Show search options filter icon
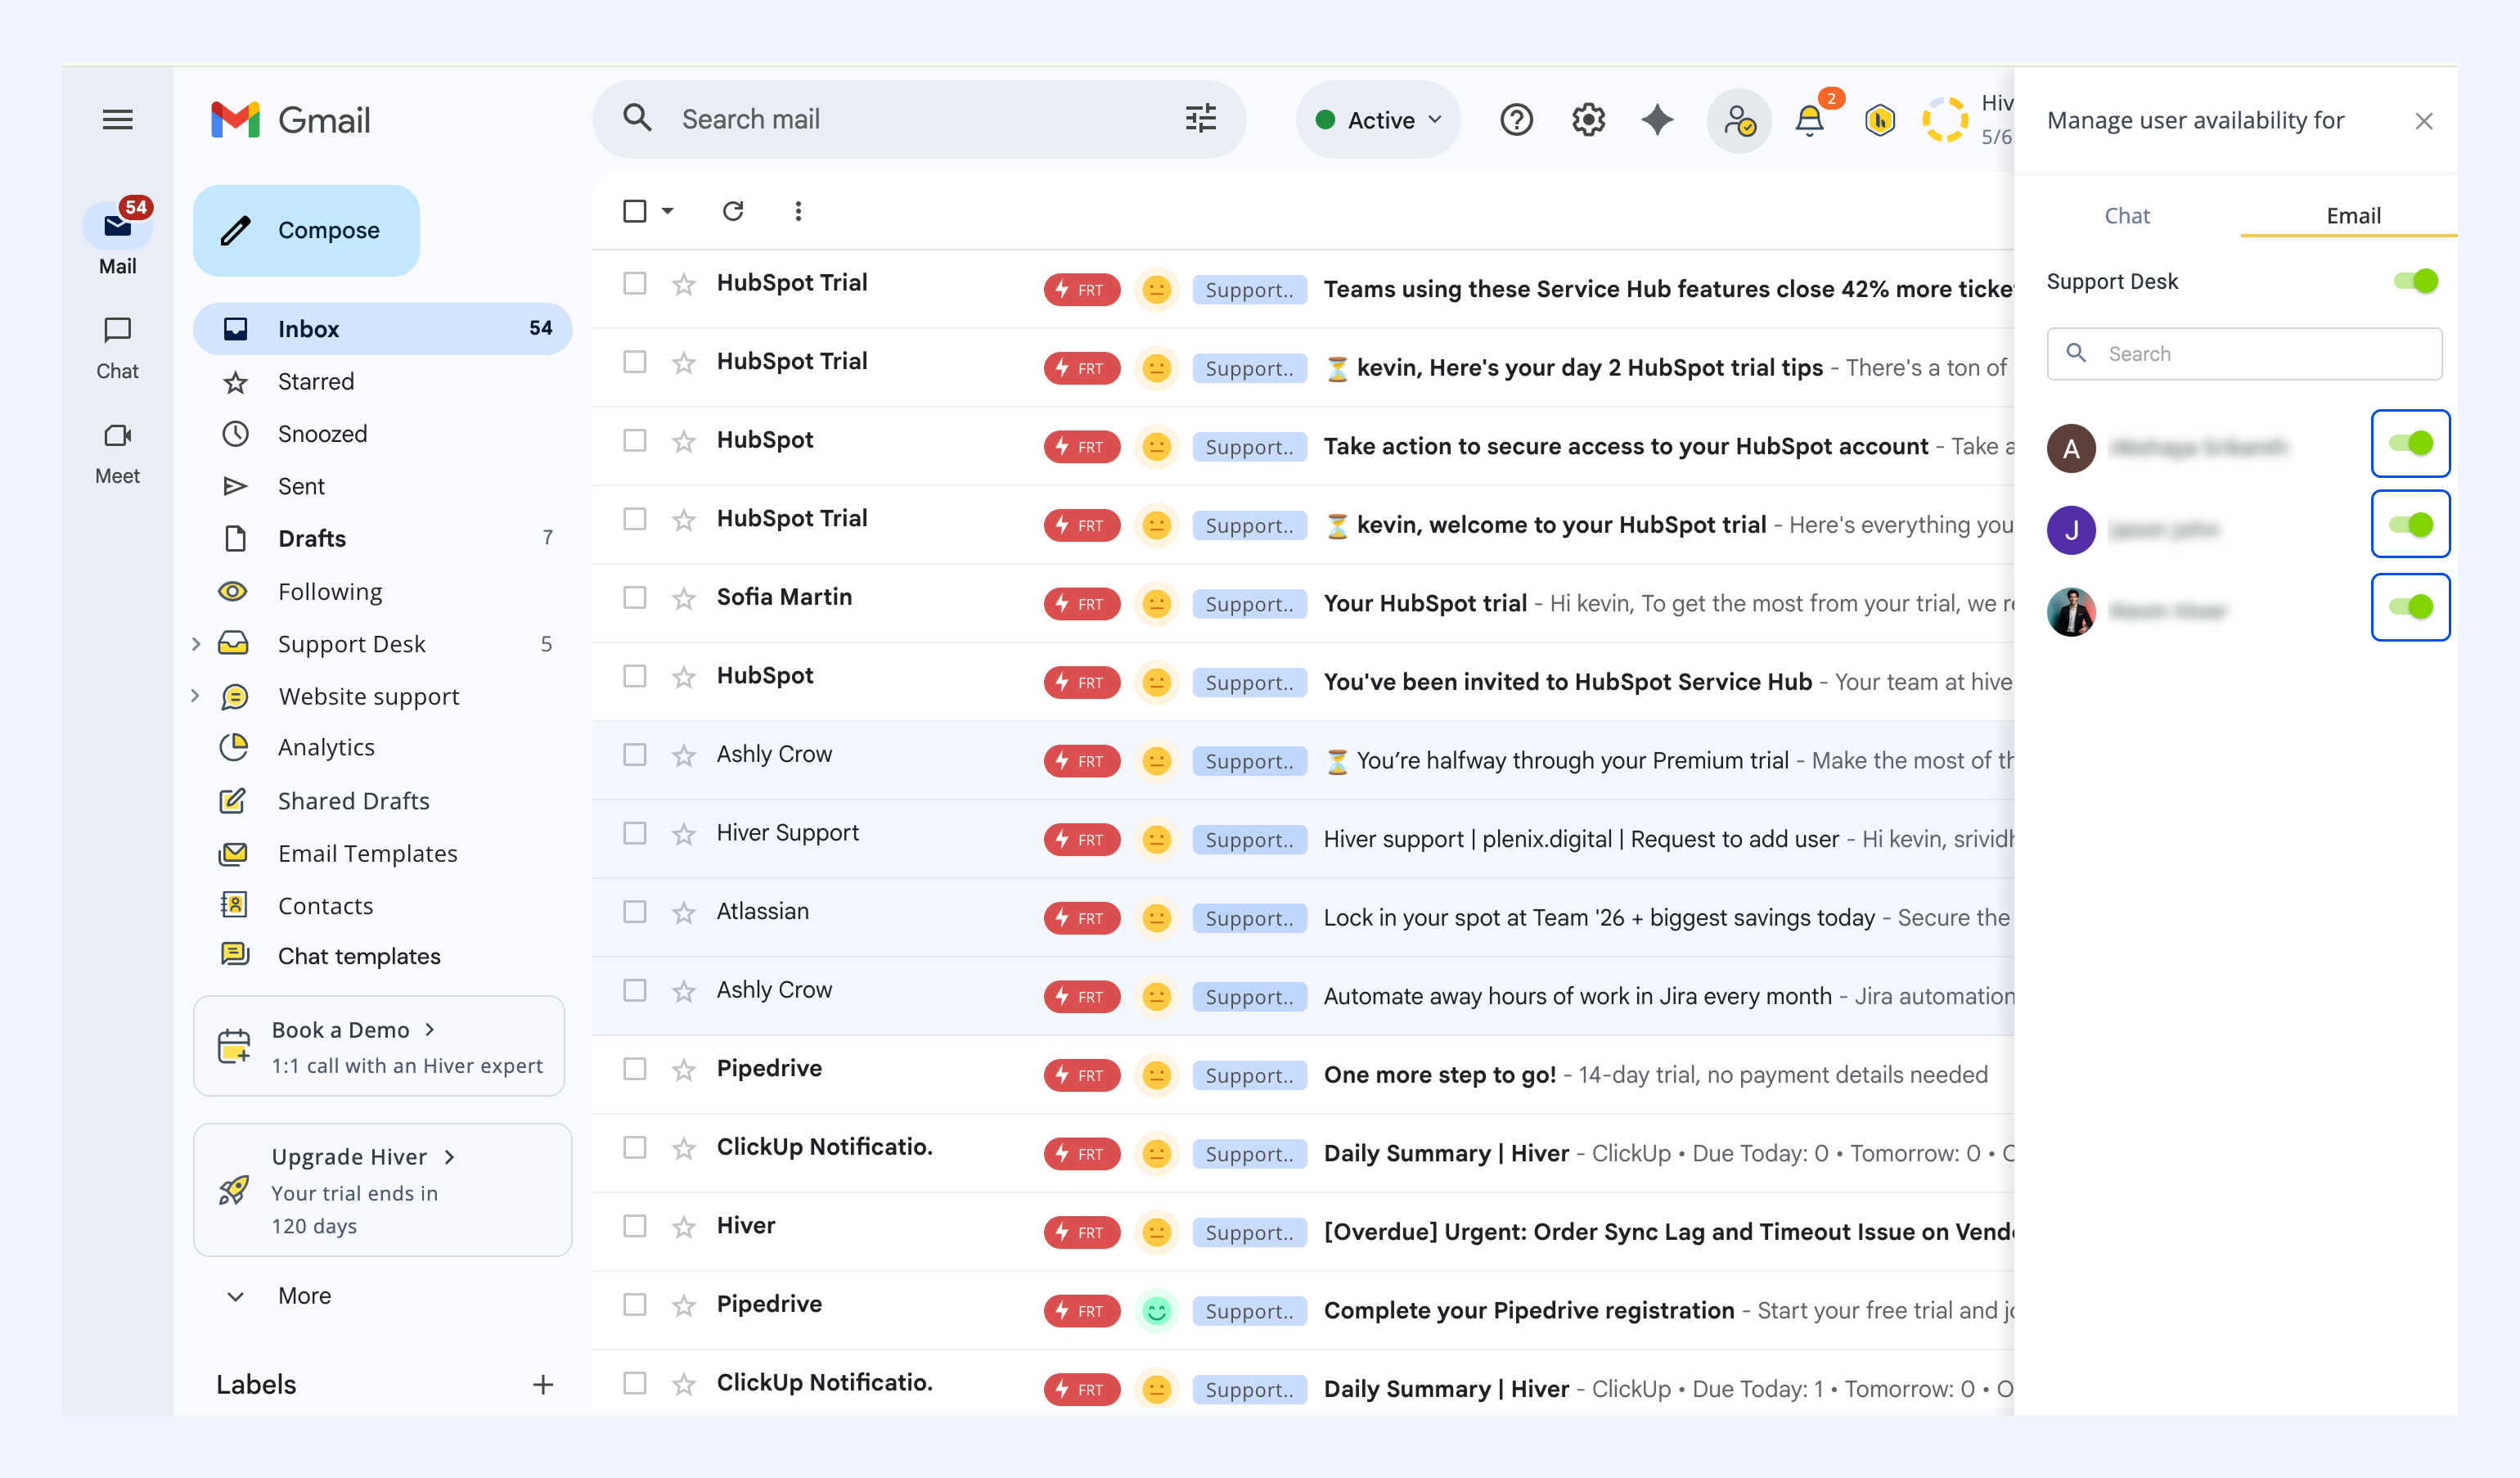The width and height of the screenshot is (2520, 1478). [1200, 119]
